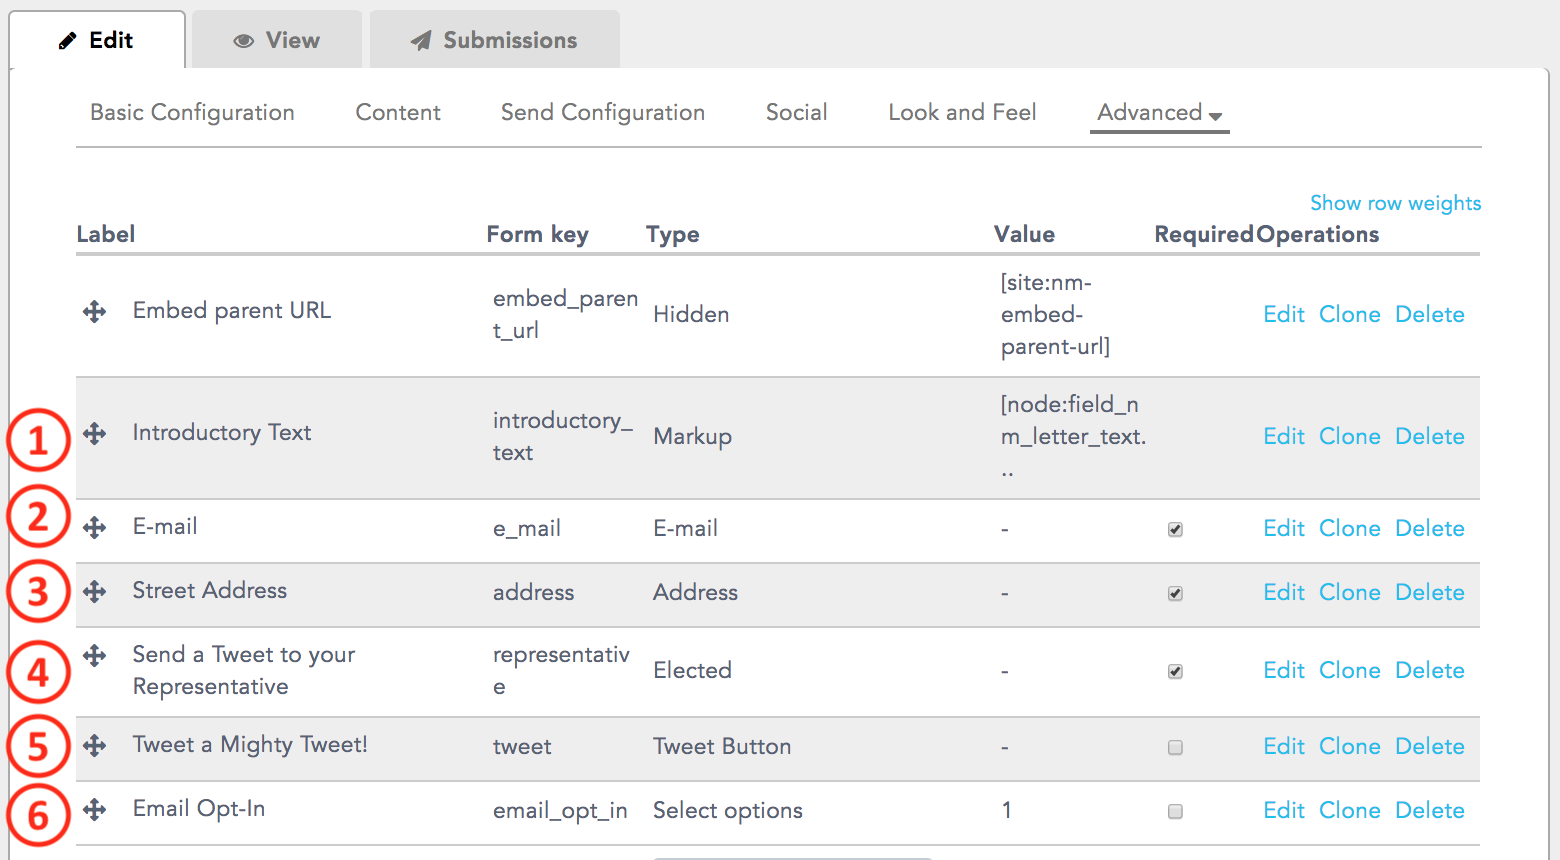Viewport: 1560px width, 860px height.
Task: Click the drag handle for E-mail row
Action: coord(94,528)
